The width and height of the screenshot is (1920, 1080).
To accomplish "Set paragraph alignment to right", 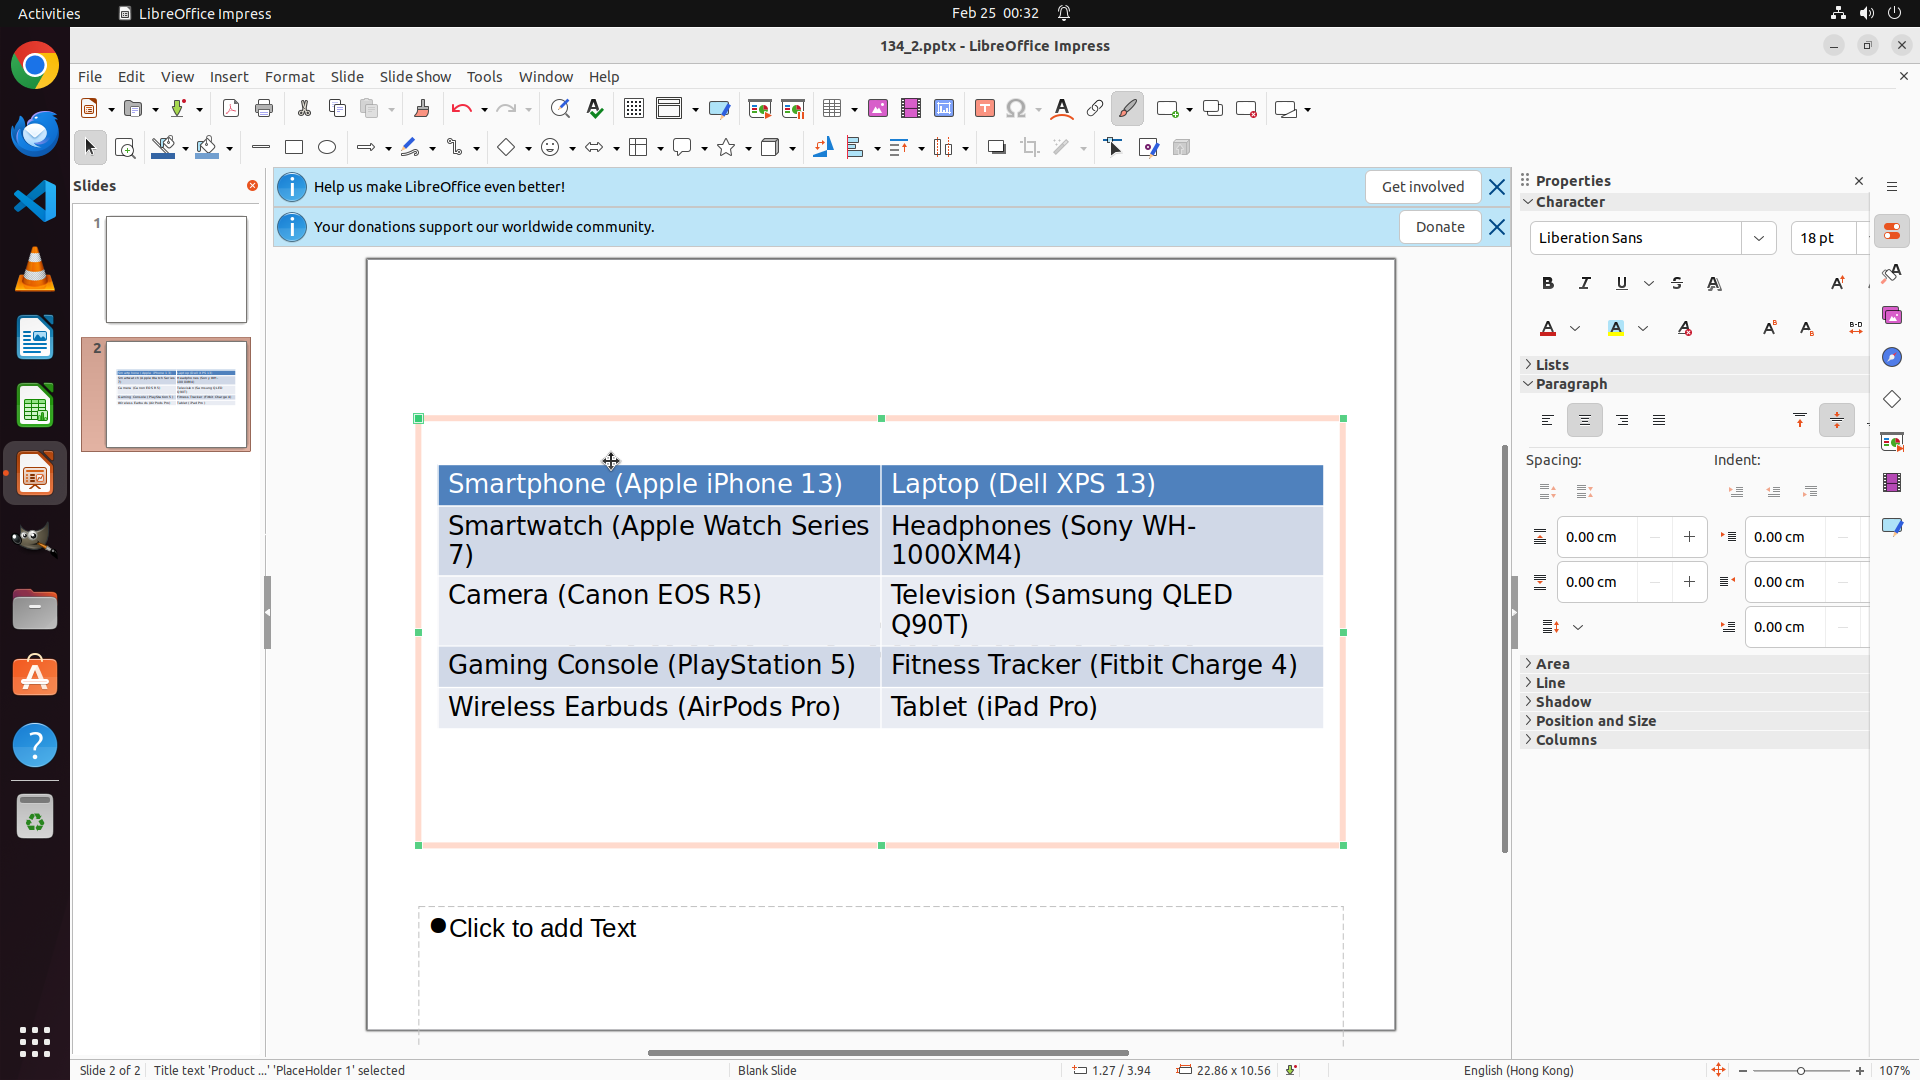I will coord(1622,421).
